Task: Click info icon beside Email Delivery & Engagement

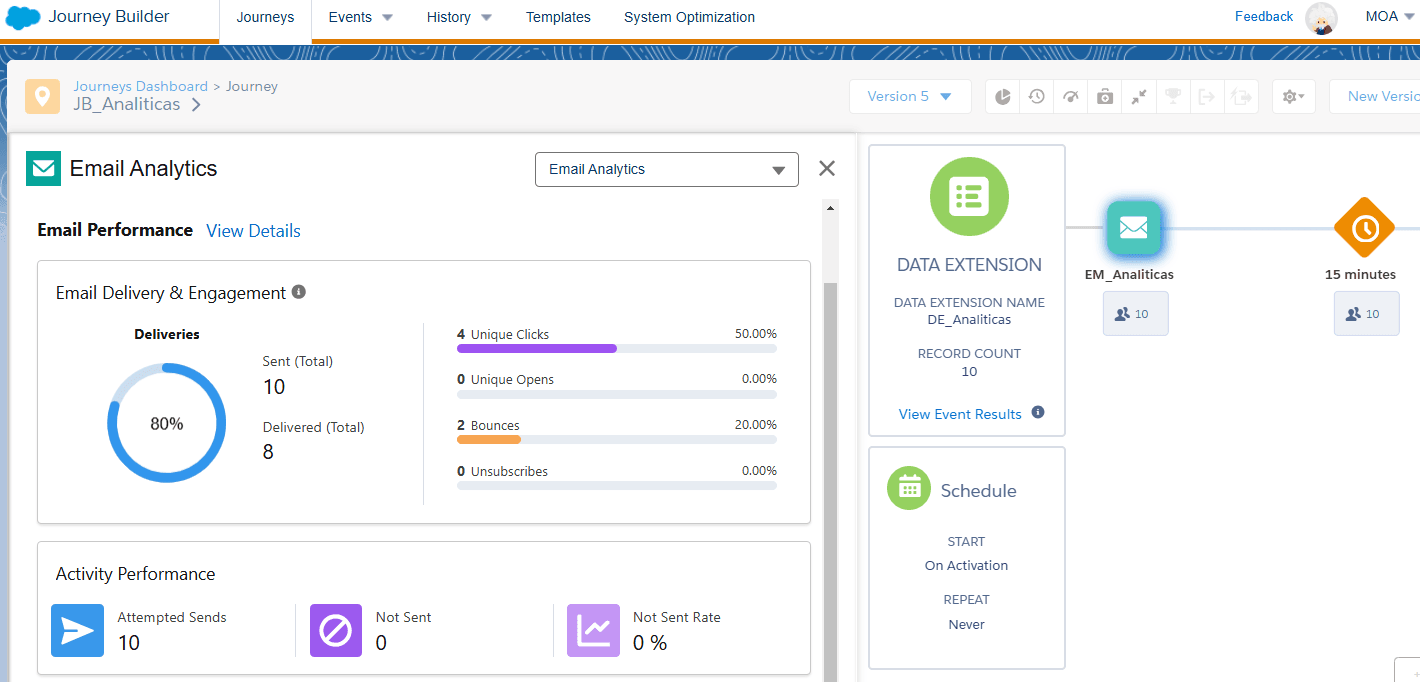Action: point(298,292)
